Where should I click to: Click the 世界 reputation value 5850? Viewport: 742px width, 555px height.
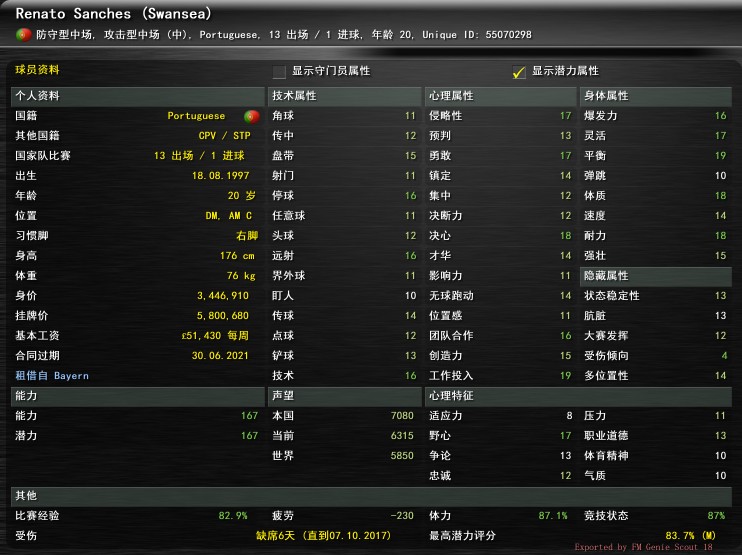point(402,456)
